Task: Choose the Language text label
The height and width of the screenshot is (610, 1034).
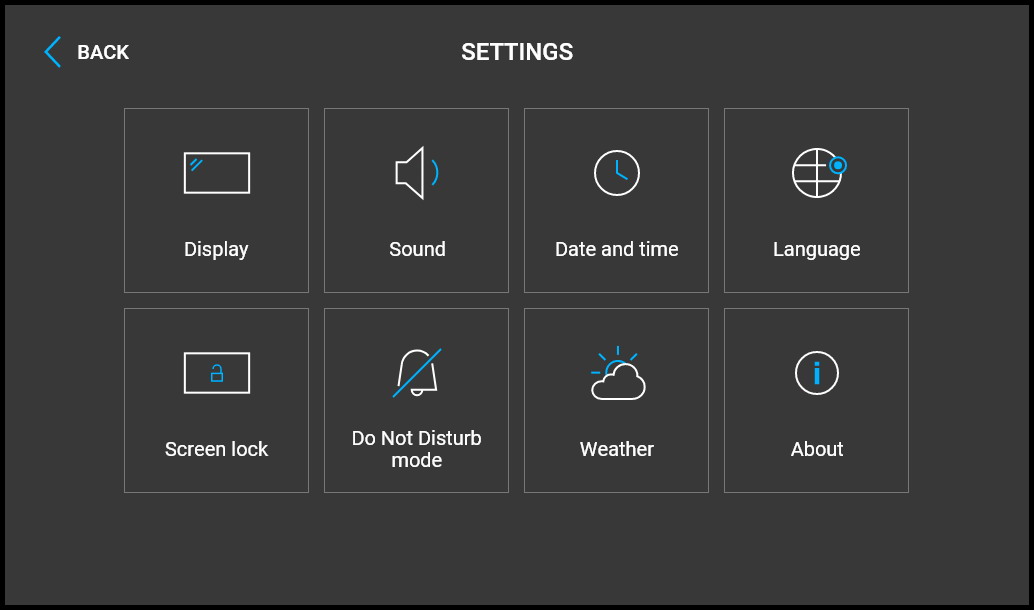Action: (817, 249)
